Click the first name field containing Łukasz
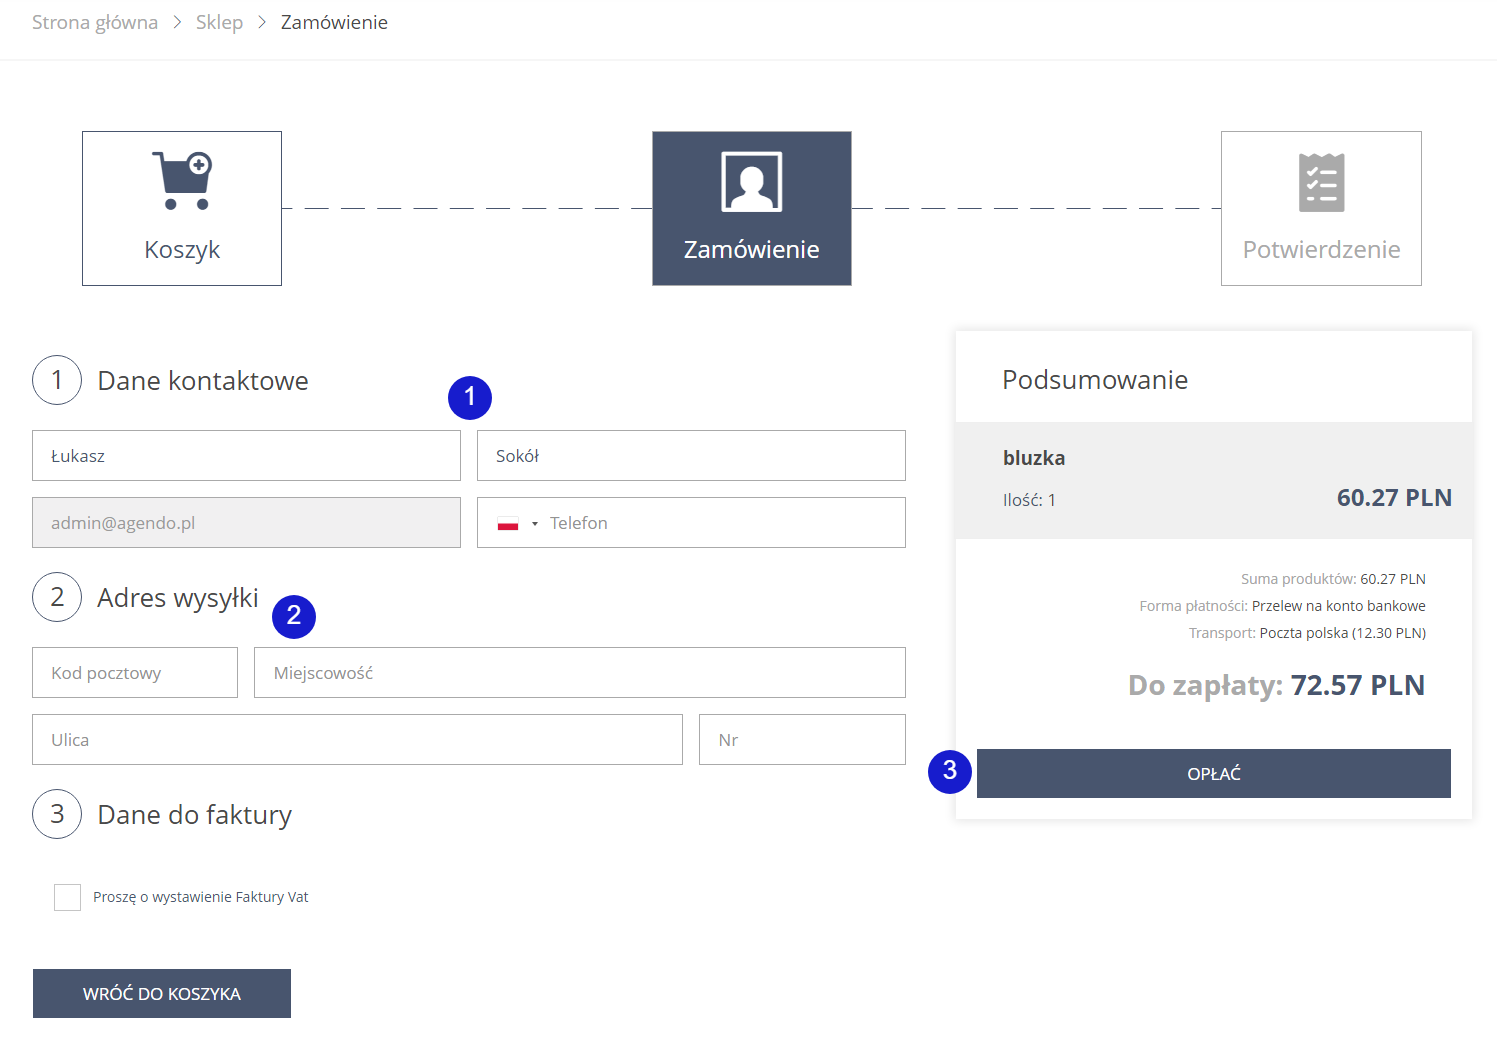The width and height of the screenshot is (1497, 1037). [246, 456]
